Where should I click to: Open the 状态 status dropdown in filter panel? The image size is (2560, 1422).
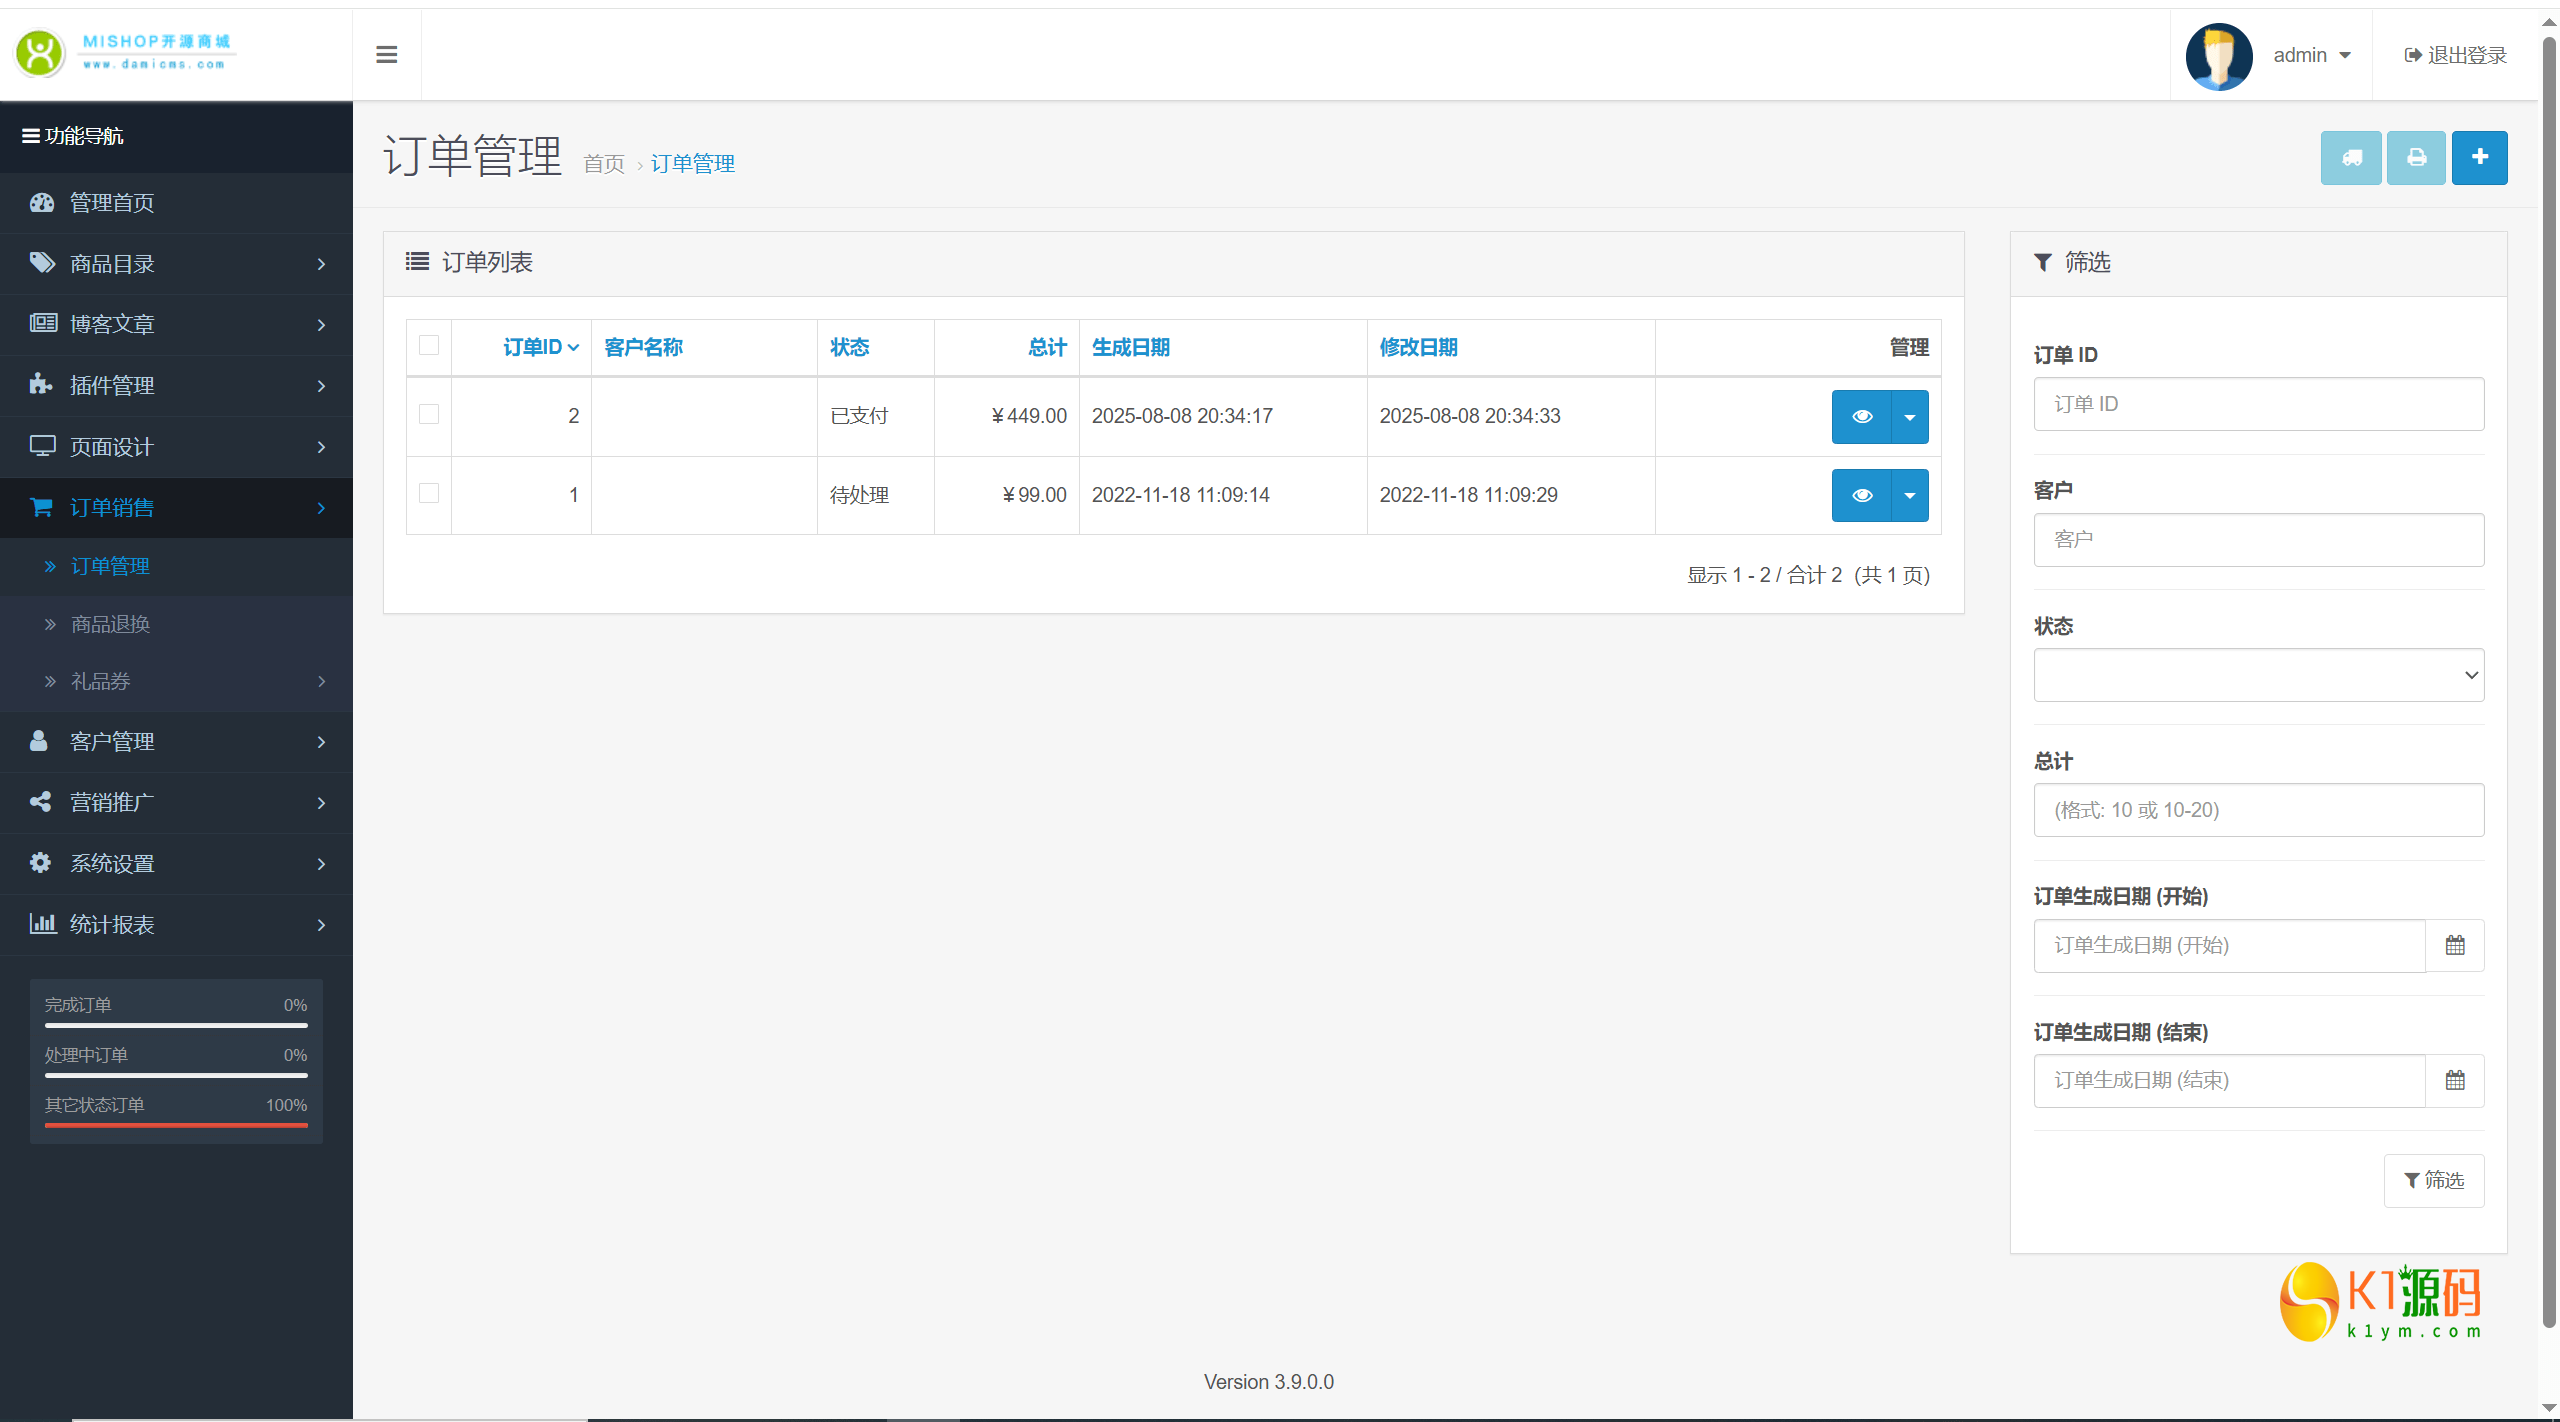tap(2258, 674)
